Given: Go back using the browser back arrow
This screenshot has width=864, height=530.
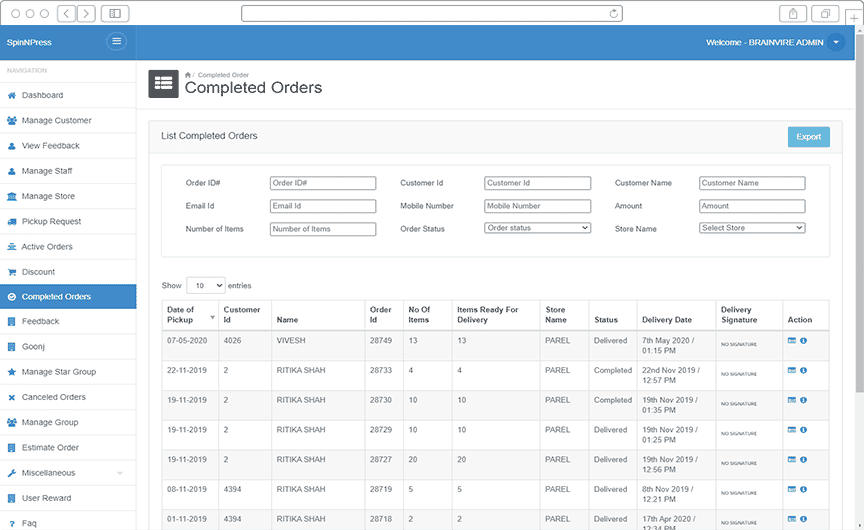Looking at the screenshot, I should click(x=66, y=13).
